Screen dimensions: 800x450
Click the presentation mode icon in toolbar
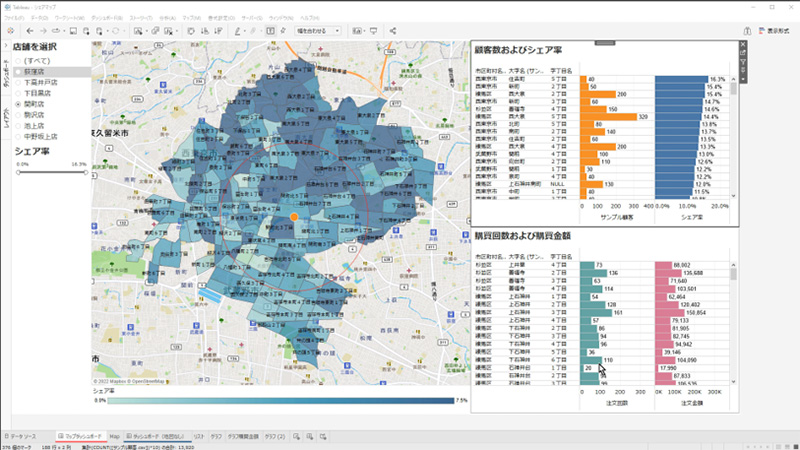tap(374, 31)
